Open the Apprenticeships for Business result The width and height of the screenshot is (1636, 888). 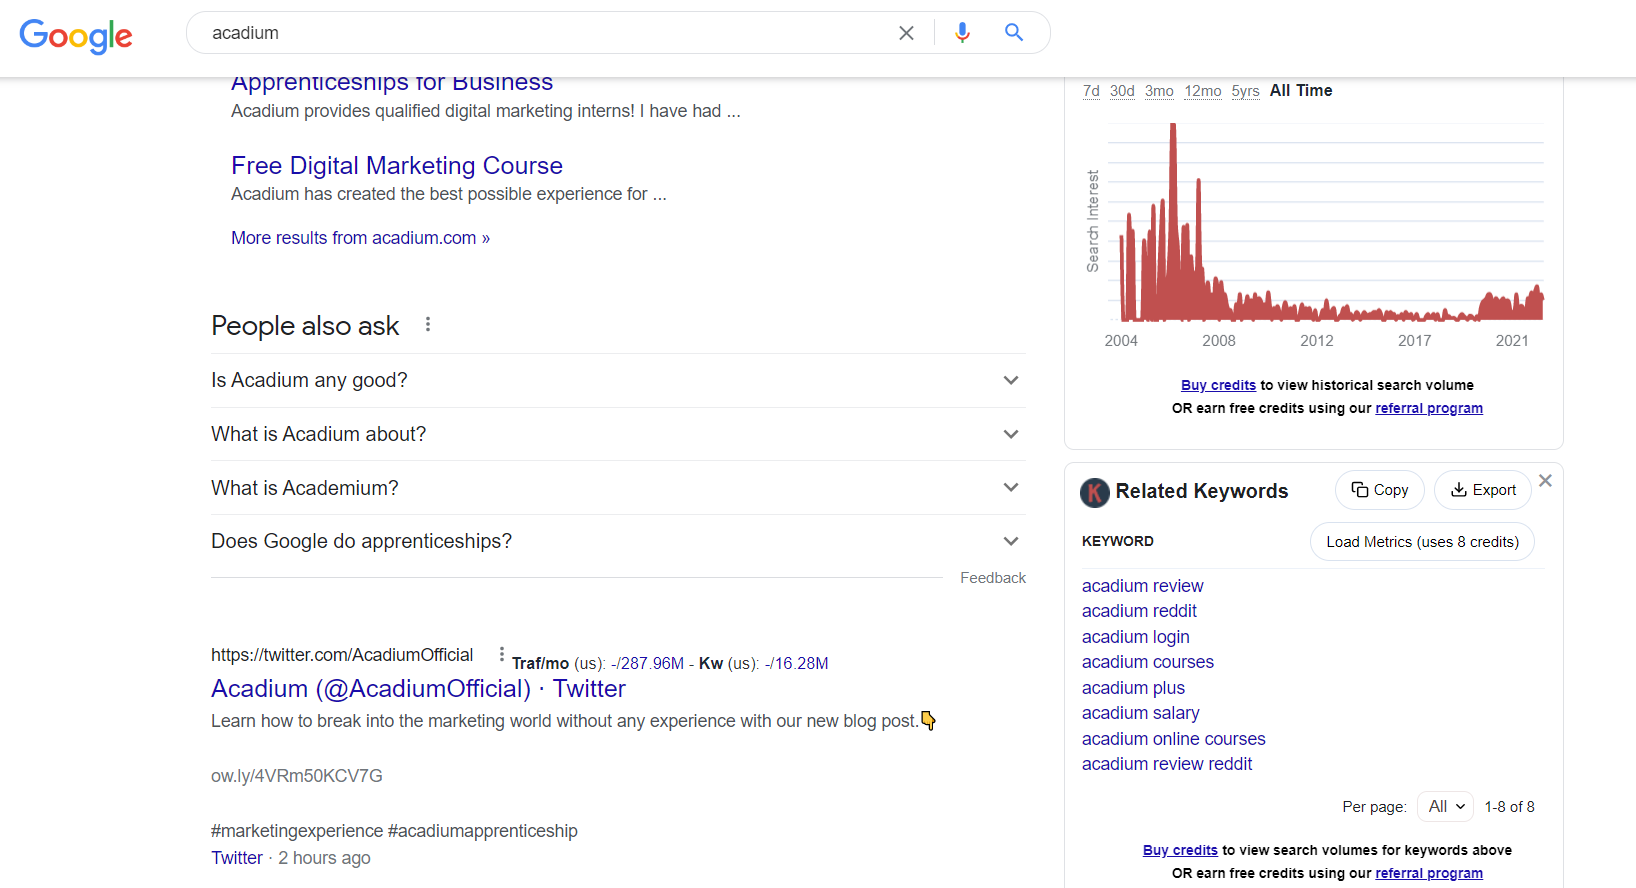(x=392, y=83)
